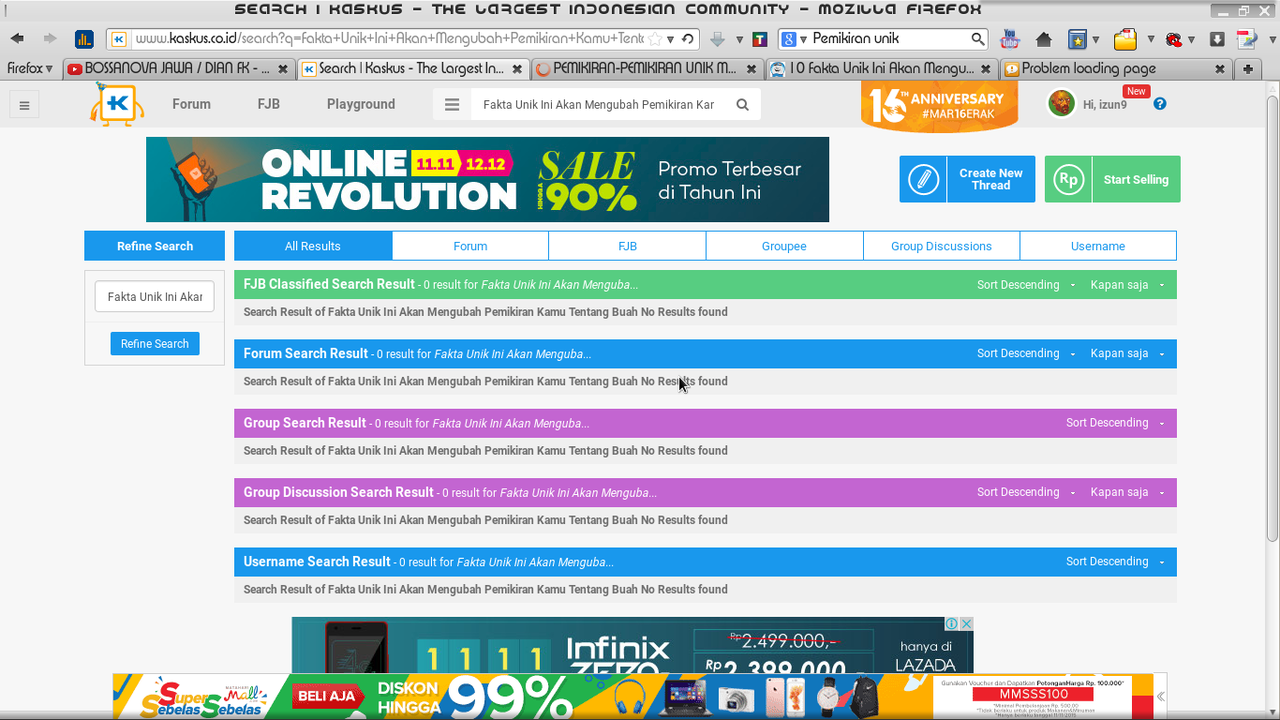
Task: Open the blue chart toolbar icon
Action: (85, 40)
